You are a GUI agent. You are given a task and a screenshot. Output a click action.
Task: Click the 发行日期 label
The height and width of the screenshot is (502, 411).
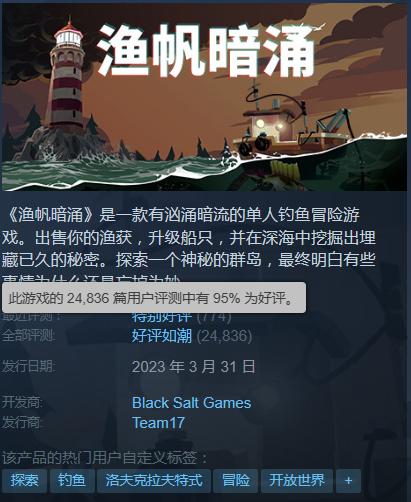point(28,366)
